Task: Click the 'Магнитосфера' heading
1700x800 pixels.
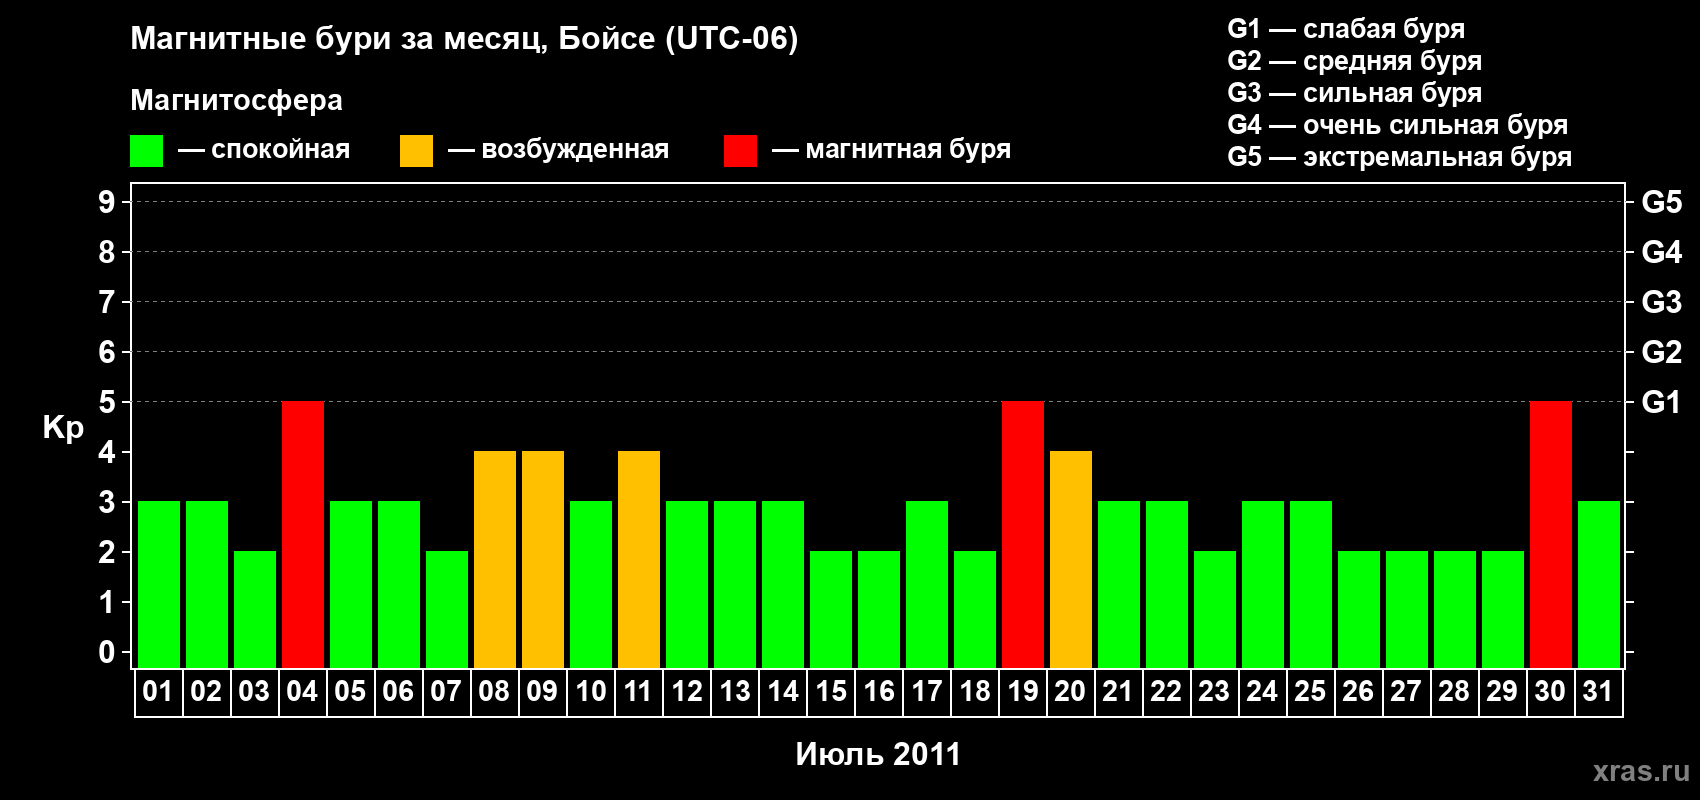Action: (x=237, y=101)
